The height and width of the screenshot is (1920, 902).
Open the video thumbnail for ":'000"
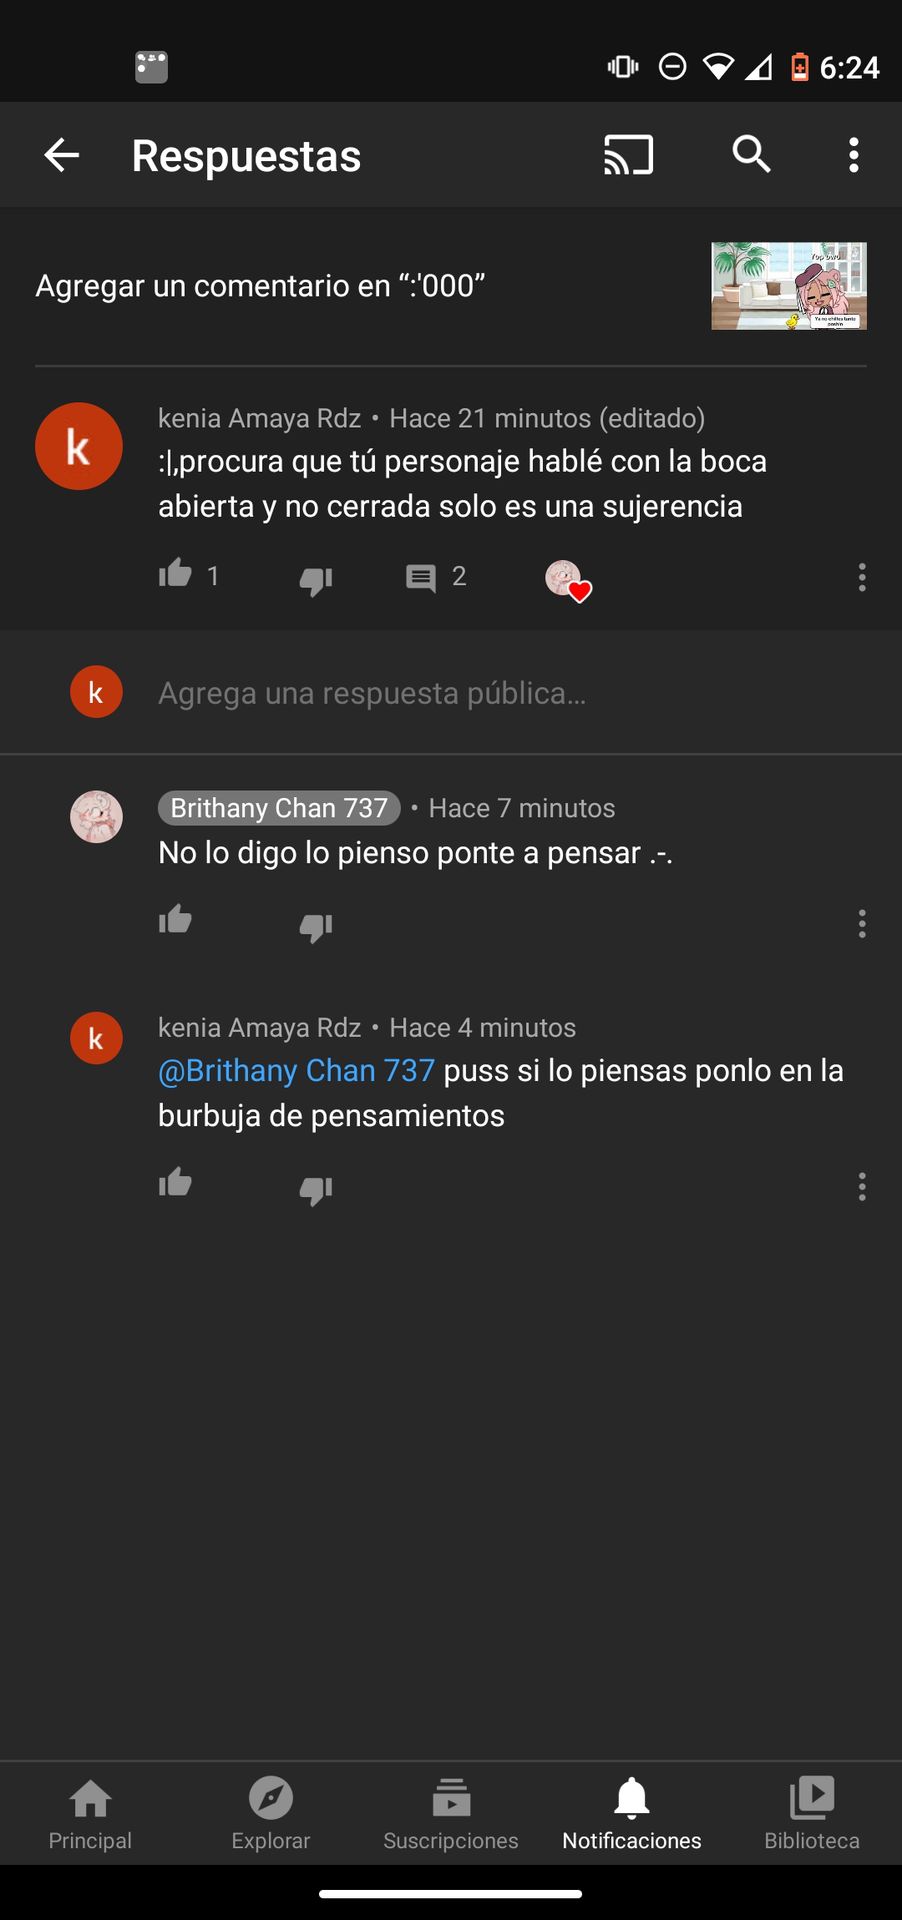coord(789,286)
